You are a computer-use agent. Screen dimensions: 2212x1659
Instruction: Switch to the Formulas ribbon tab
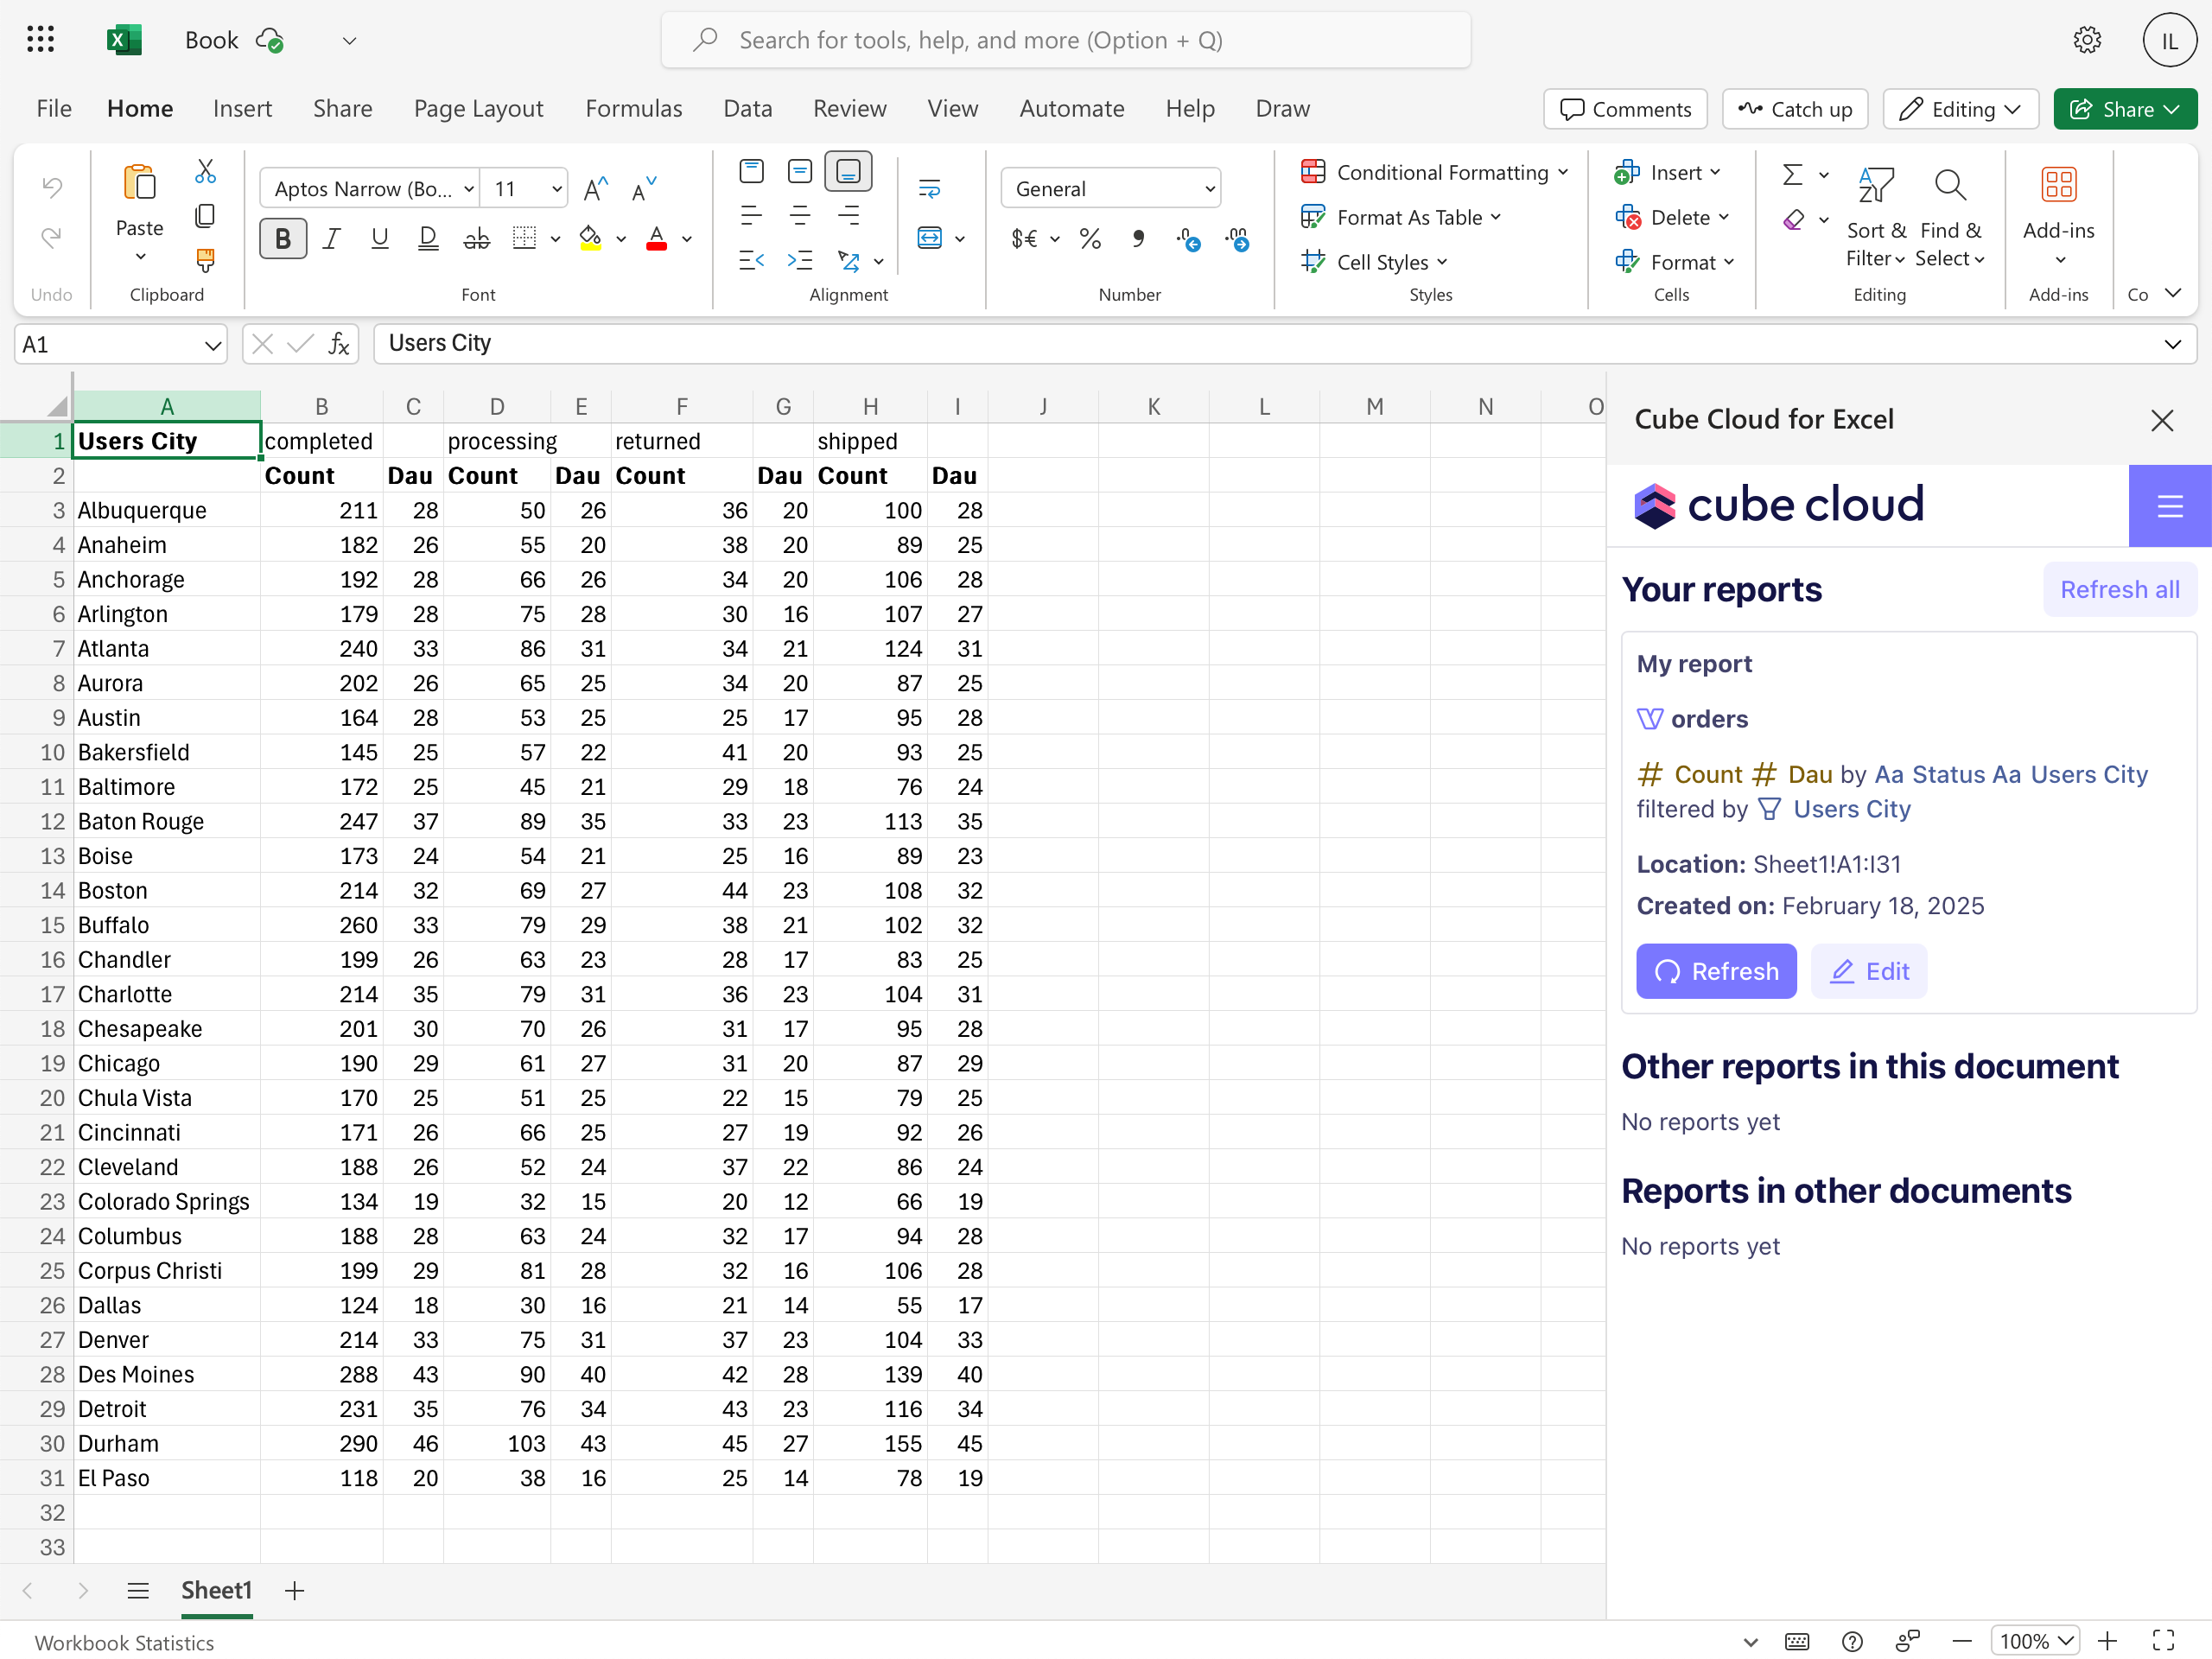(633, 108)
